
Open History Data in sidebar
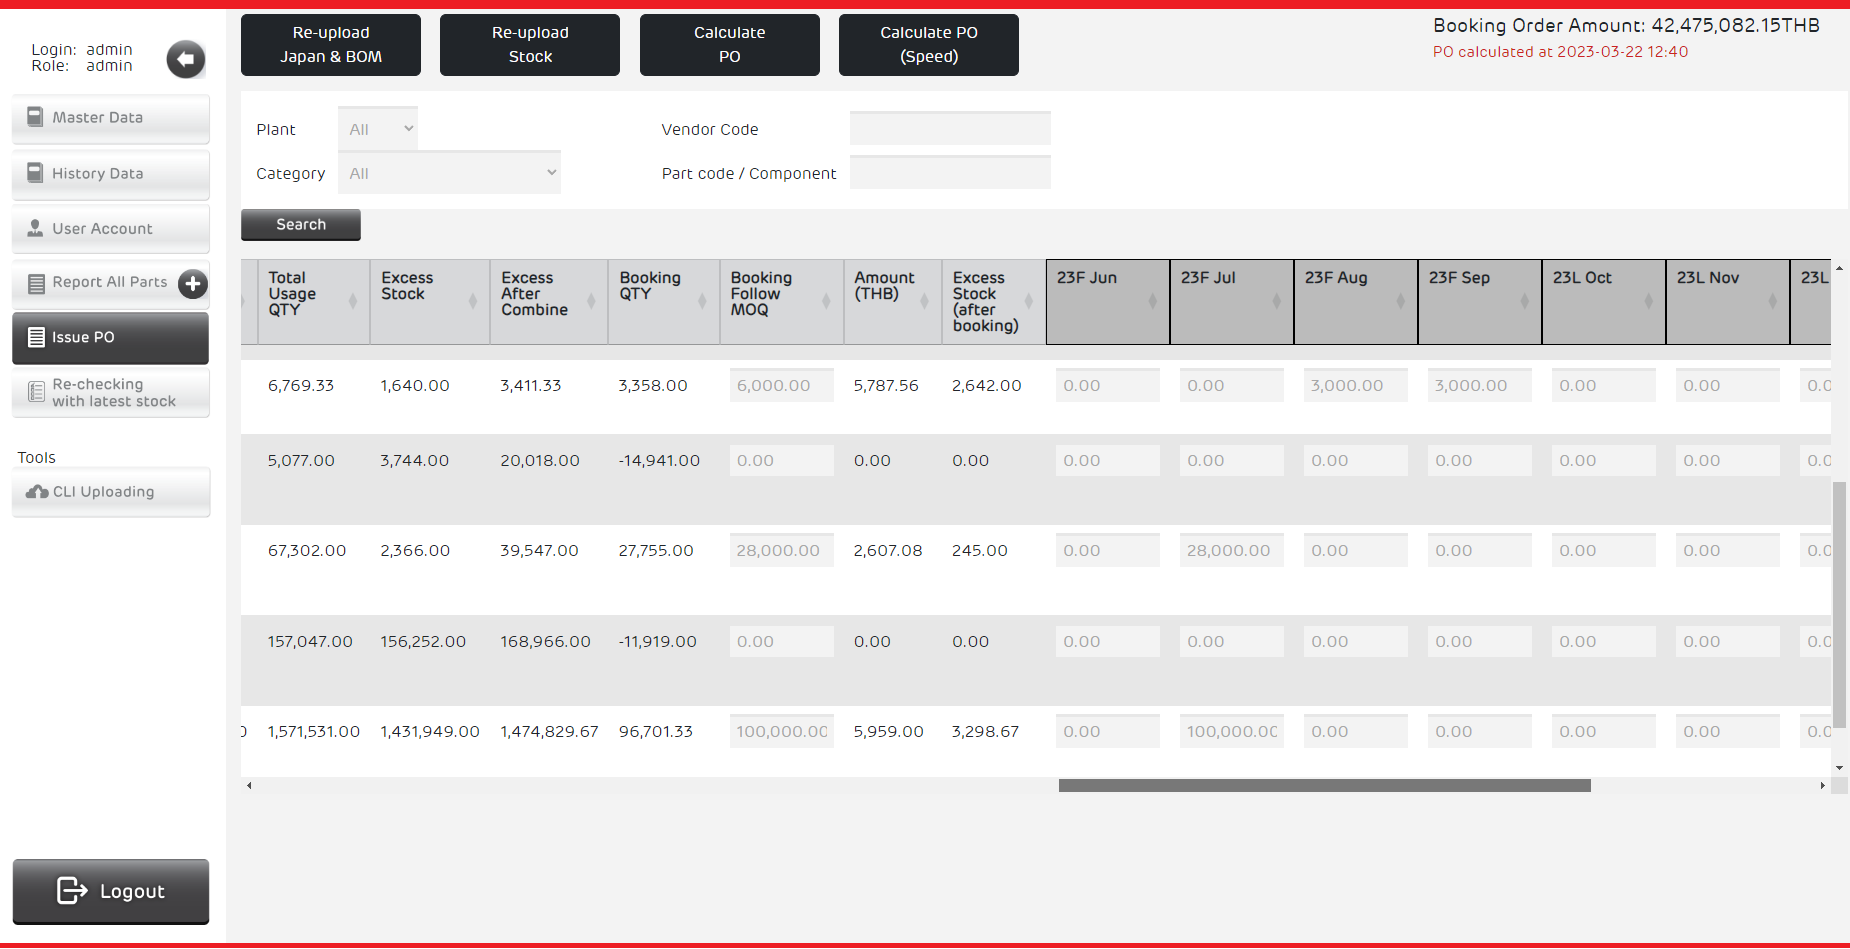click(x=111, y=174)
